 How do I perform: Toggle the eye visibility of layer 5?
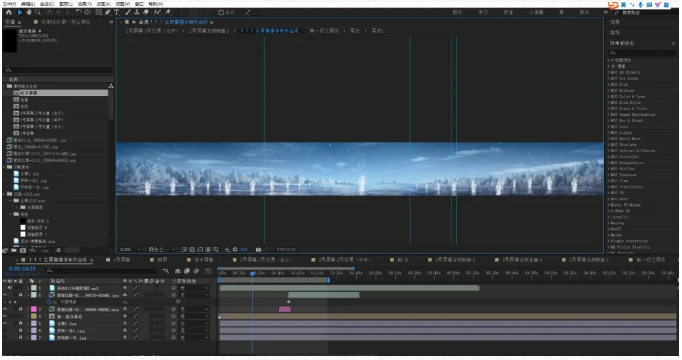5,323
